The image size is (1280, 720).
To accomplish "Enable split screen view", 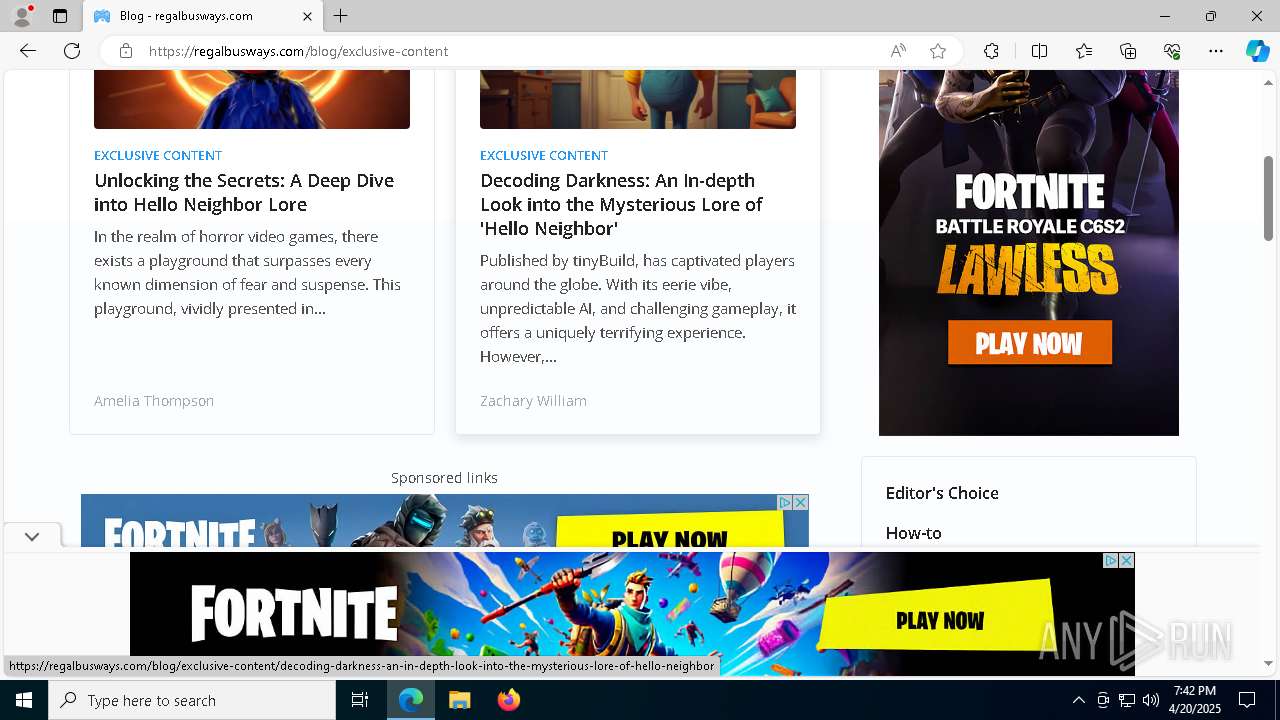I will 1039,51.
